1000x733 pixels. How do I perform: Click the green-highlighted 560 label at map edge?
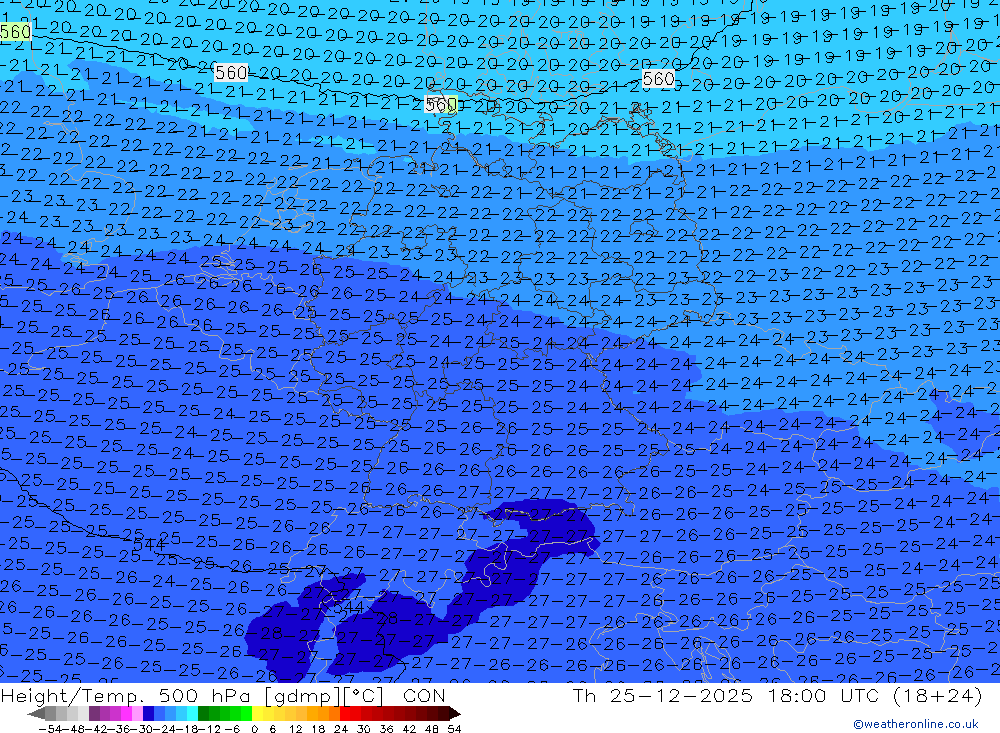click(15, 32)
